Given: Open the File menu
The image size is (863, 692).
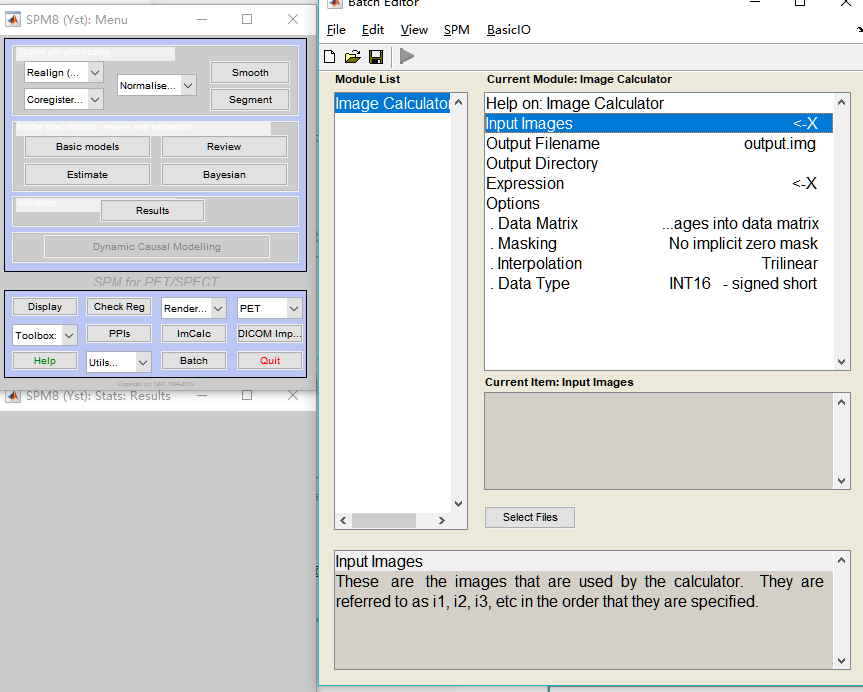Looking at the screenshot, I should [x=336, y=30].
